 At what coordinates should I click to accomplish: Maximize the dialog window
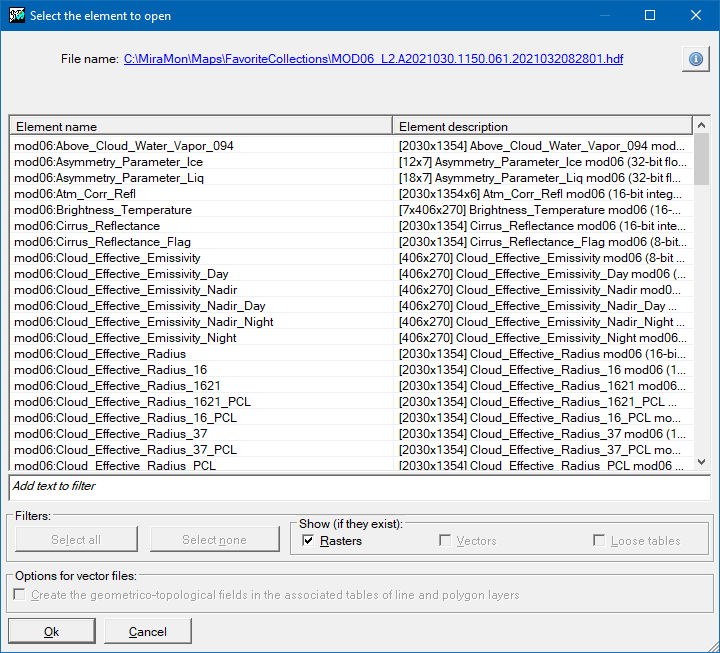coord(649,15)
